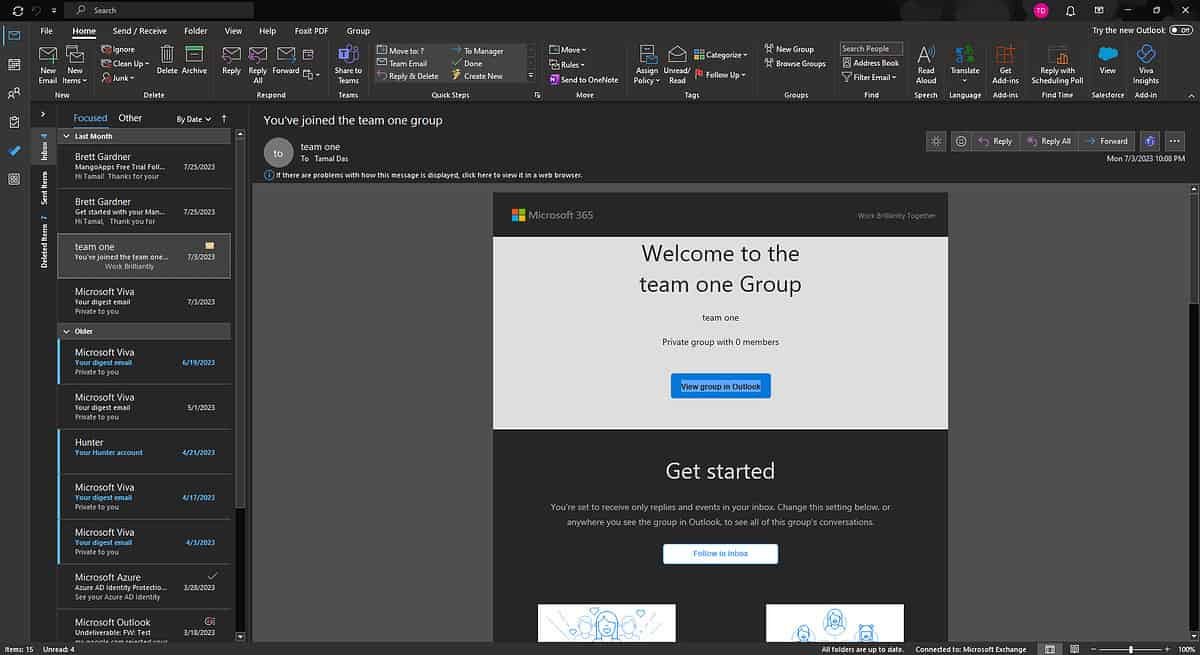Open New Items dropdown
Screen dimensions: 1200x655
pos(75,64)
